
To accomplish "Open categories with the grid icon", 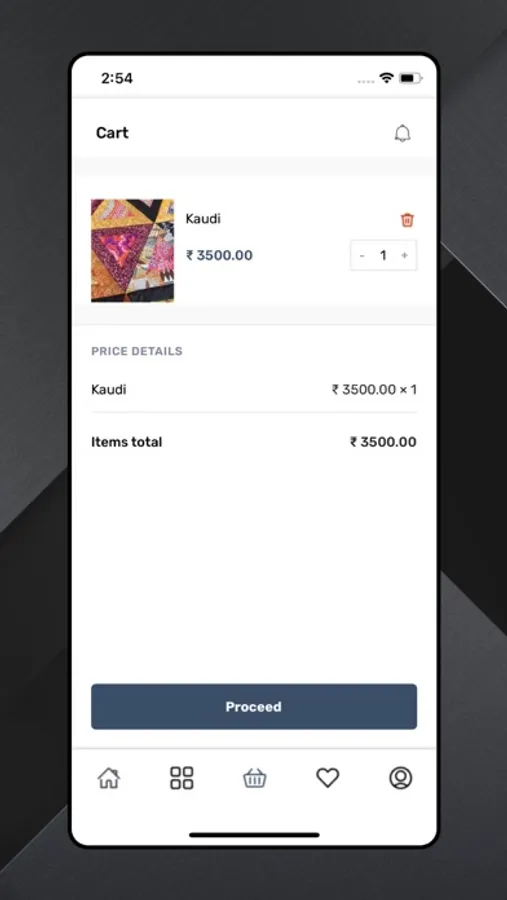I will (x=181, y=778).
